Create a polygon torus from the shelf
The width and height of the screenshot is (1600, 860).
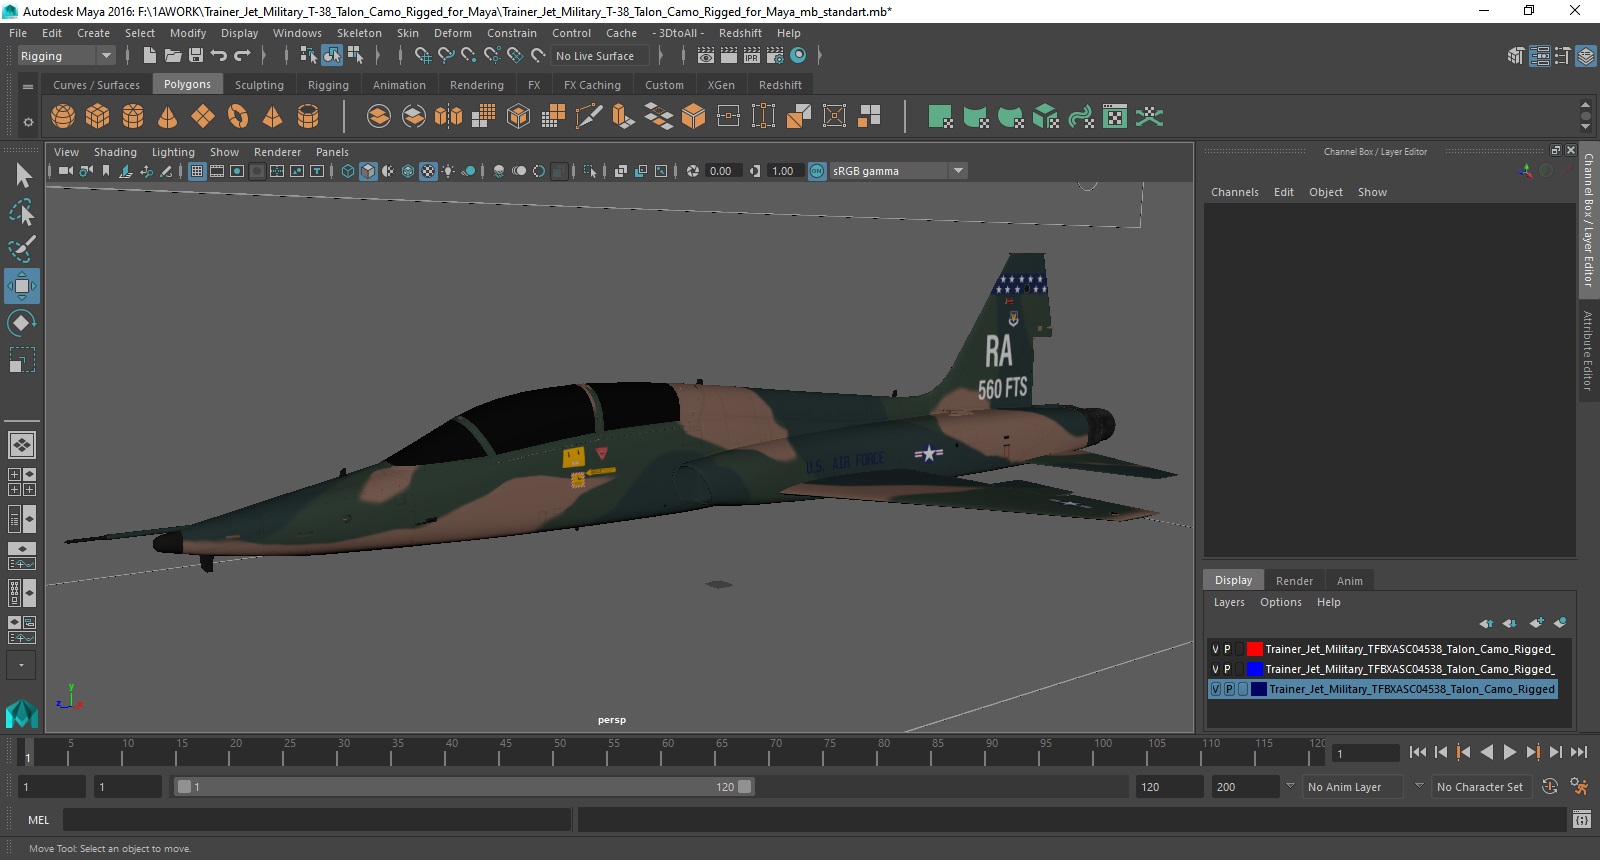(x=238, y=117)
